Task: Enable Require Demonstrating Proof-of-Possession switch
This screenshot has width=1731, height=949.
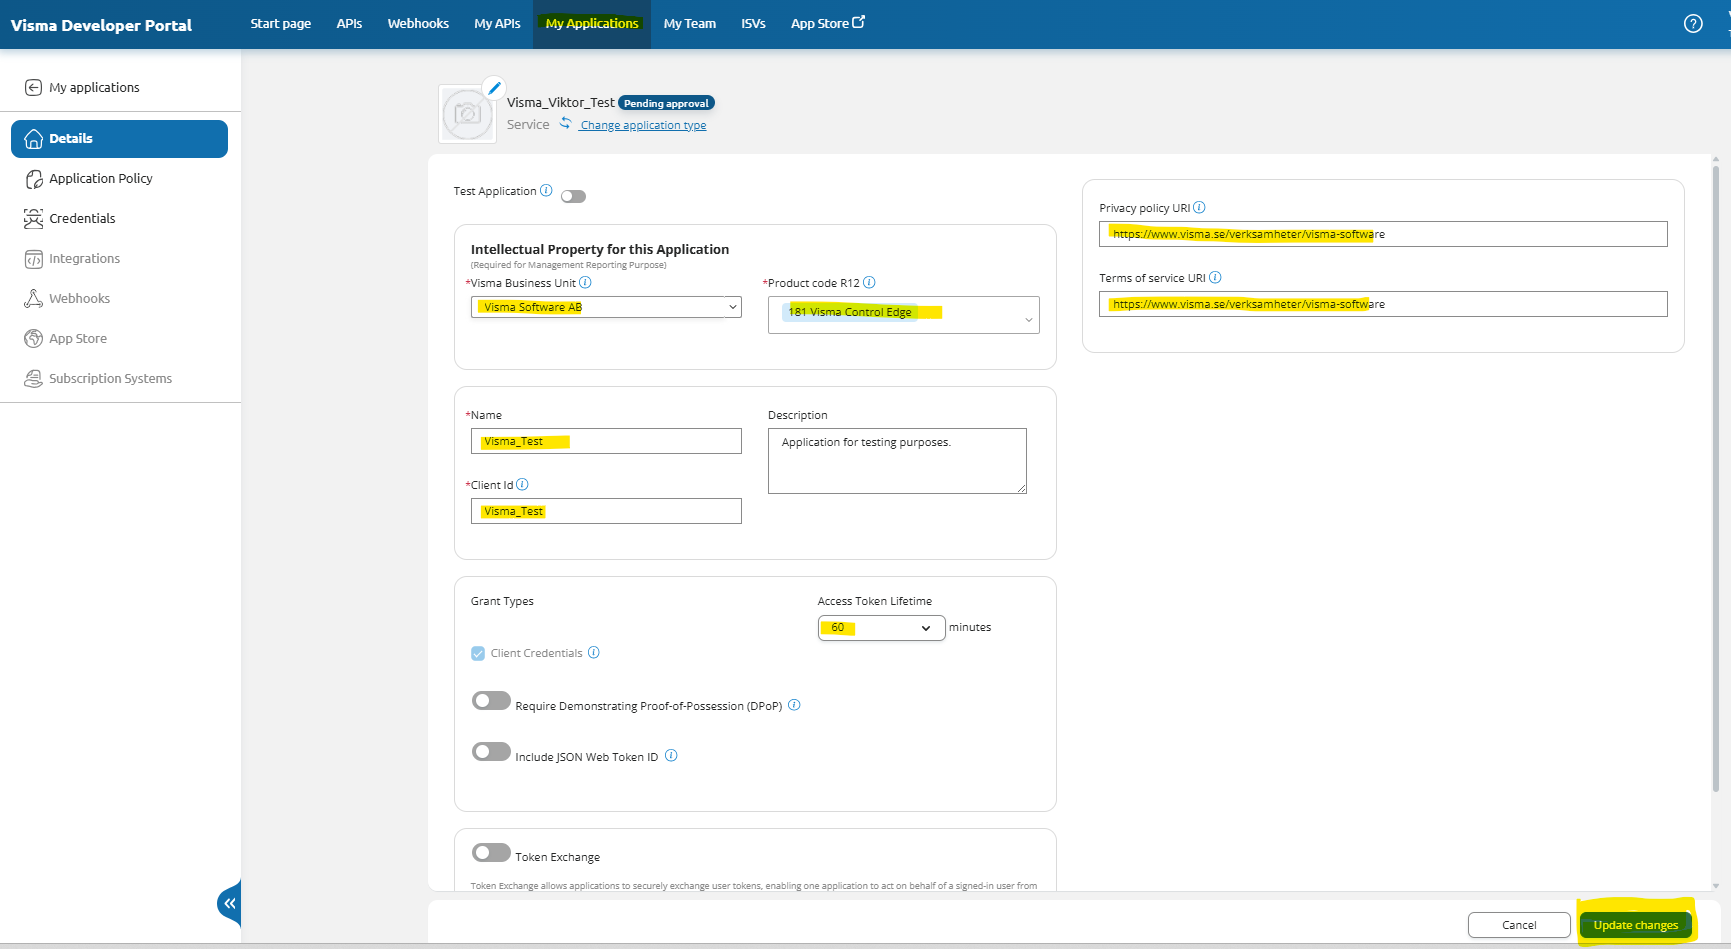Action: 491,700
